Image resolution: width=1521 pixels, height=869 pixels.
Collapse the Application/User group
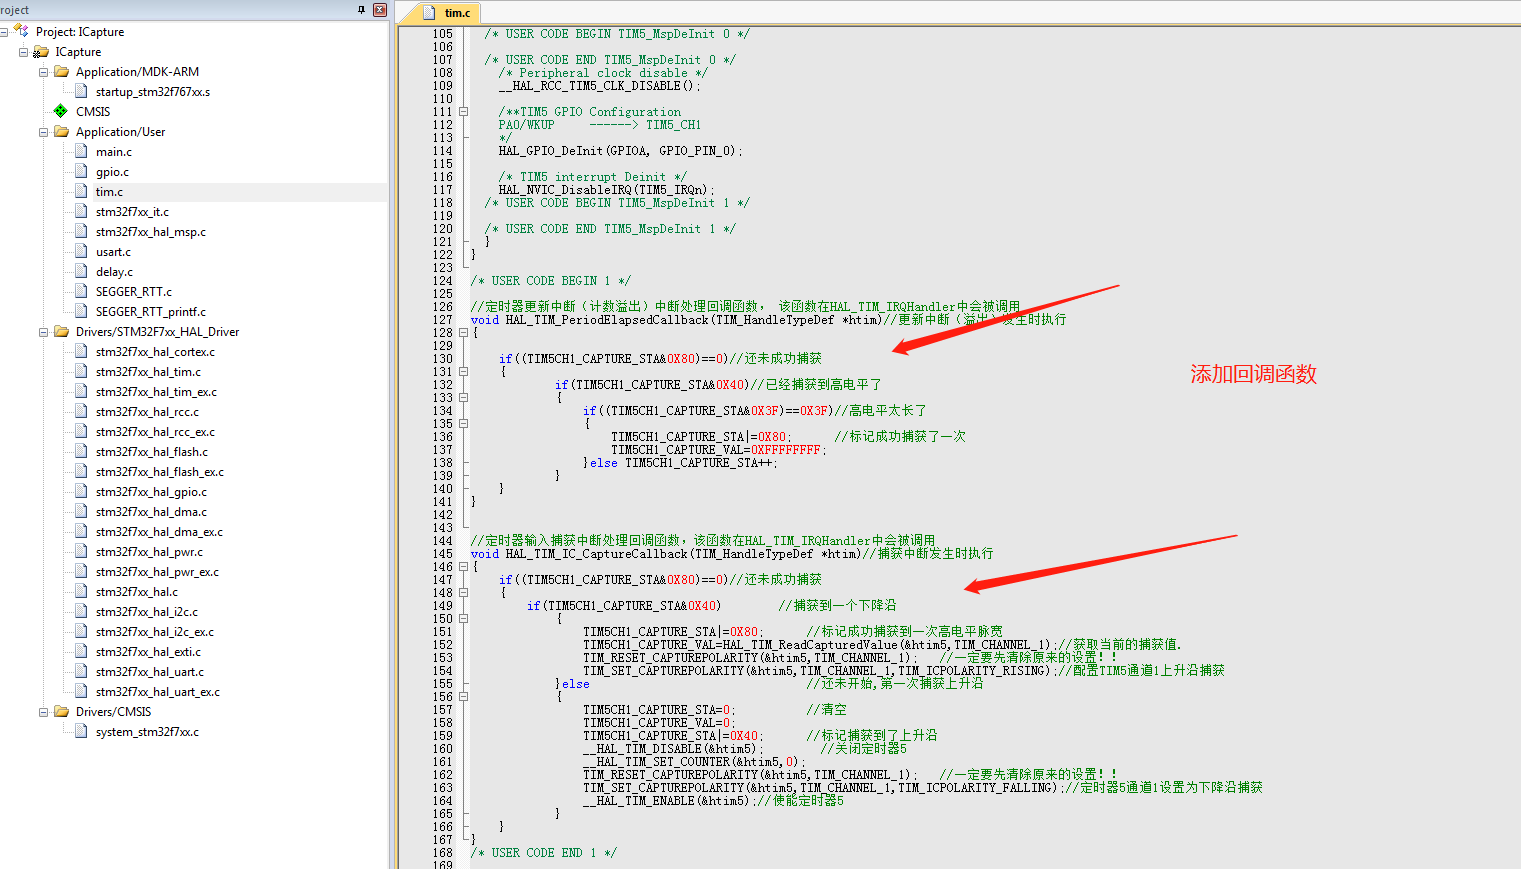pyautogui.click(x=44, y=132)
